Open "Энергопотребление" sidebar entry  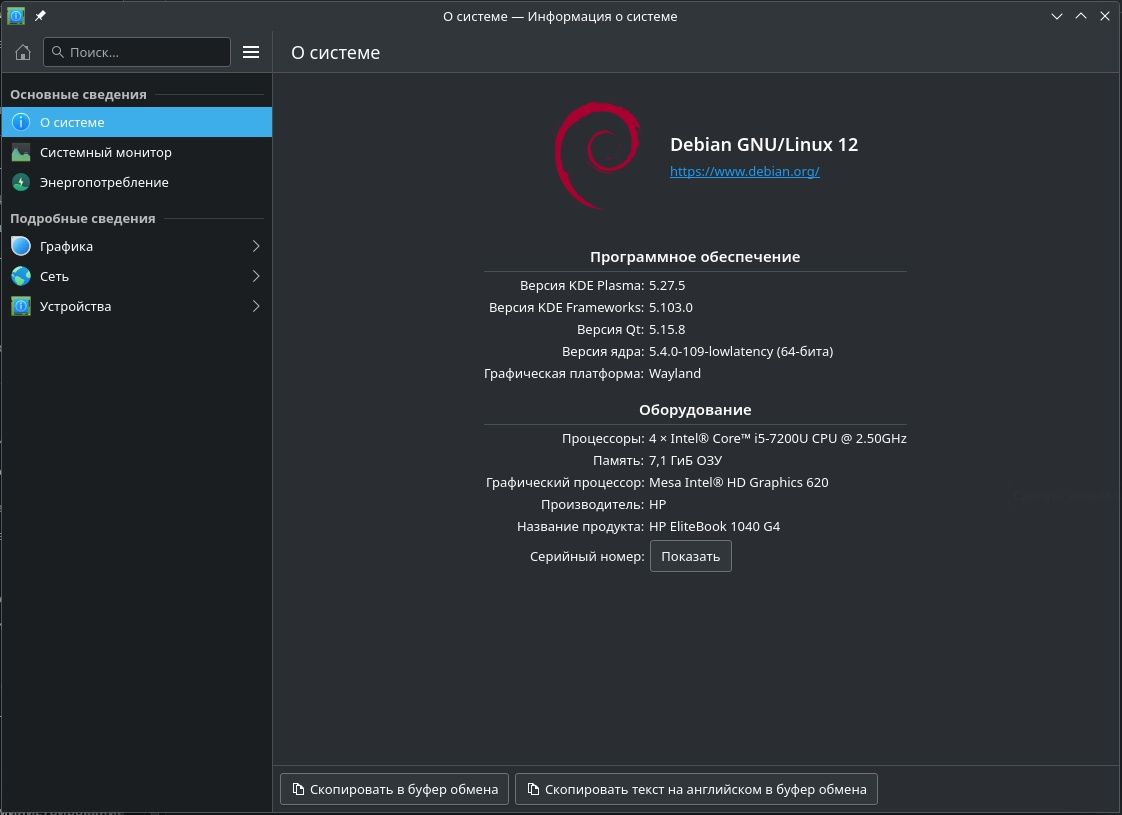pyautogui.click(x=137, y=182)
